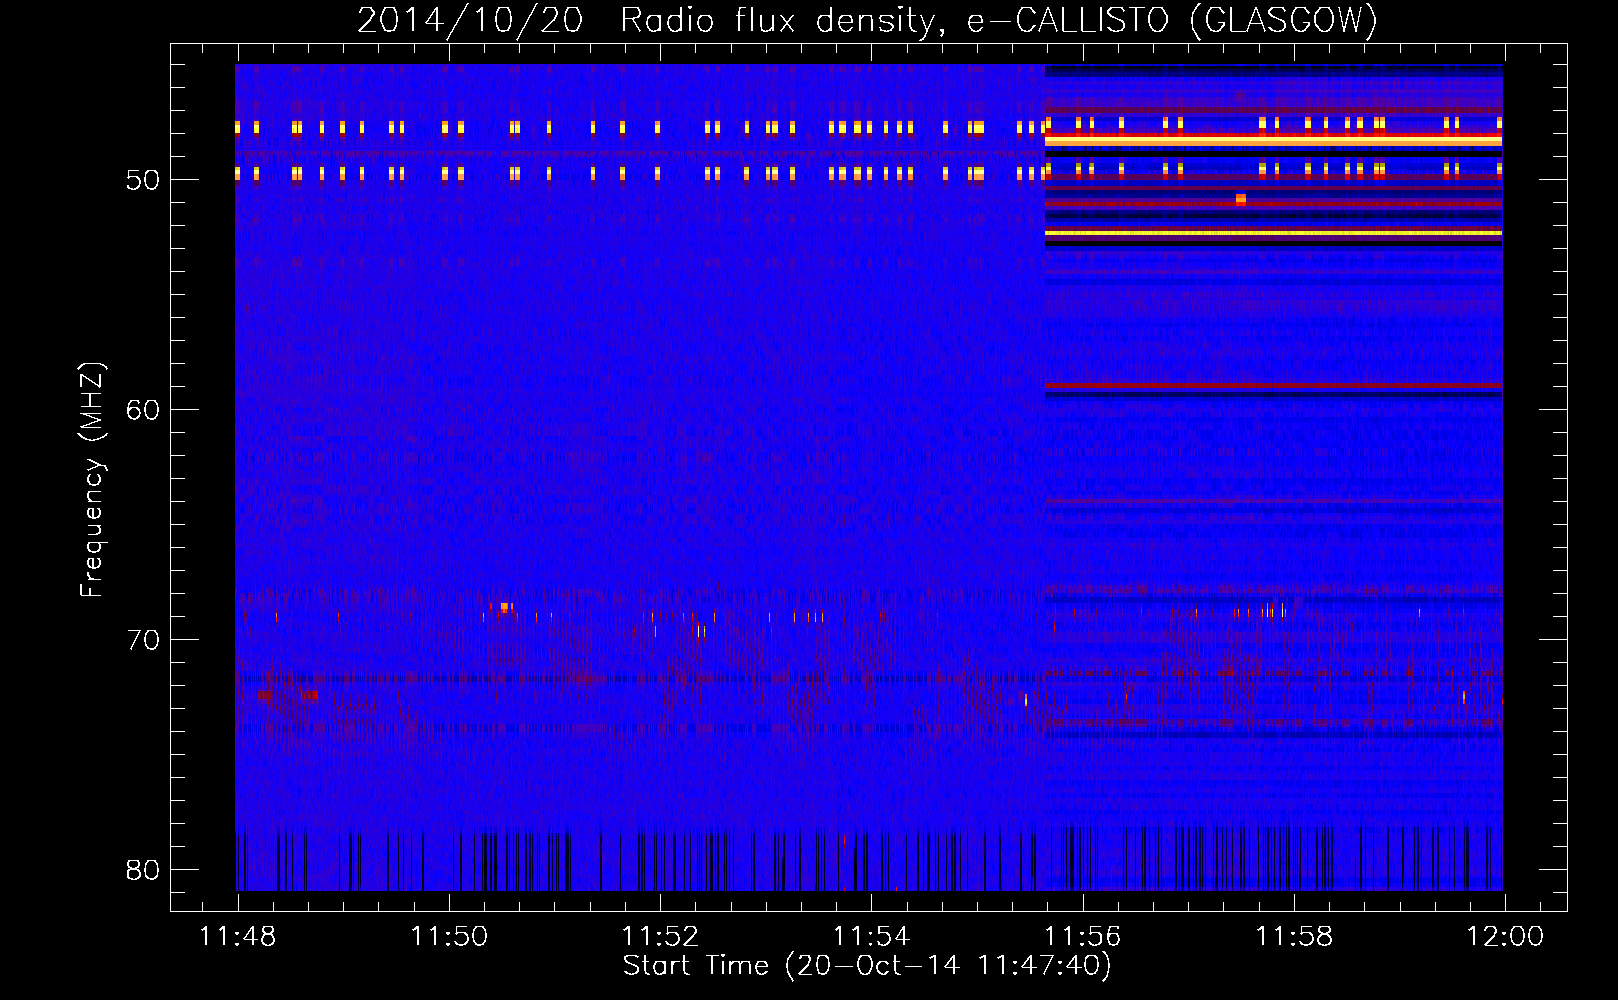Click the 70 frequency tick label

coord(143,640)
